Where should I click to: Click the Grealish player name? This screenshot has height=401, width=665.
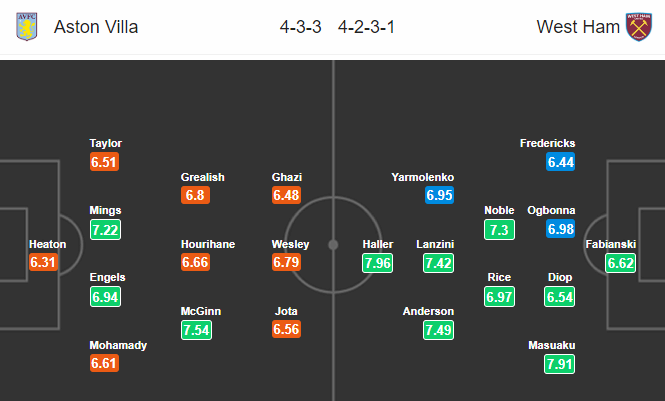[x=202, y=177]
